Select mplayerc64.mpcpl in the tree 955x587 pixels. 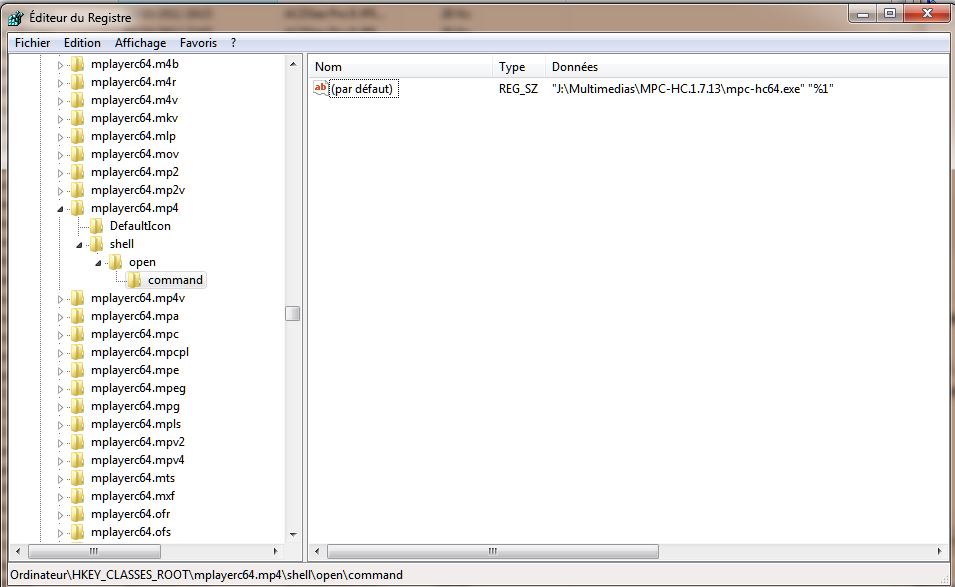(139, 353)
